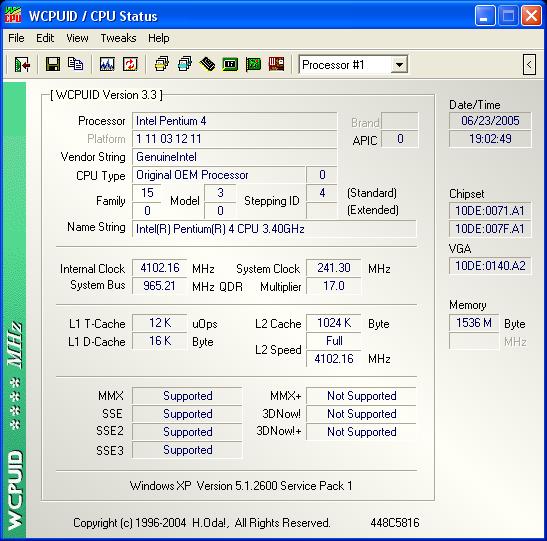The height and width of the screenshot is (541, 547).
Task: Click the code 448C5816 at bottom
Action: [395, 523]
